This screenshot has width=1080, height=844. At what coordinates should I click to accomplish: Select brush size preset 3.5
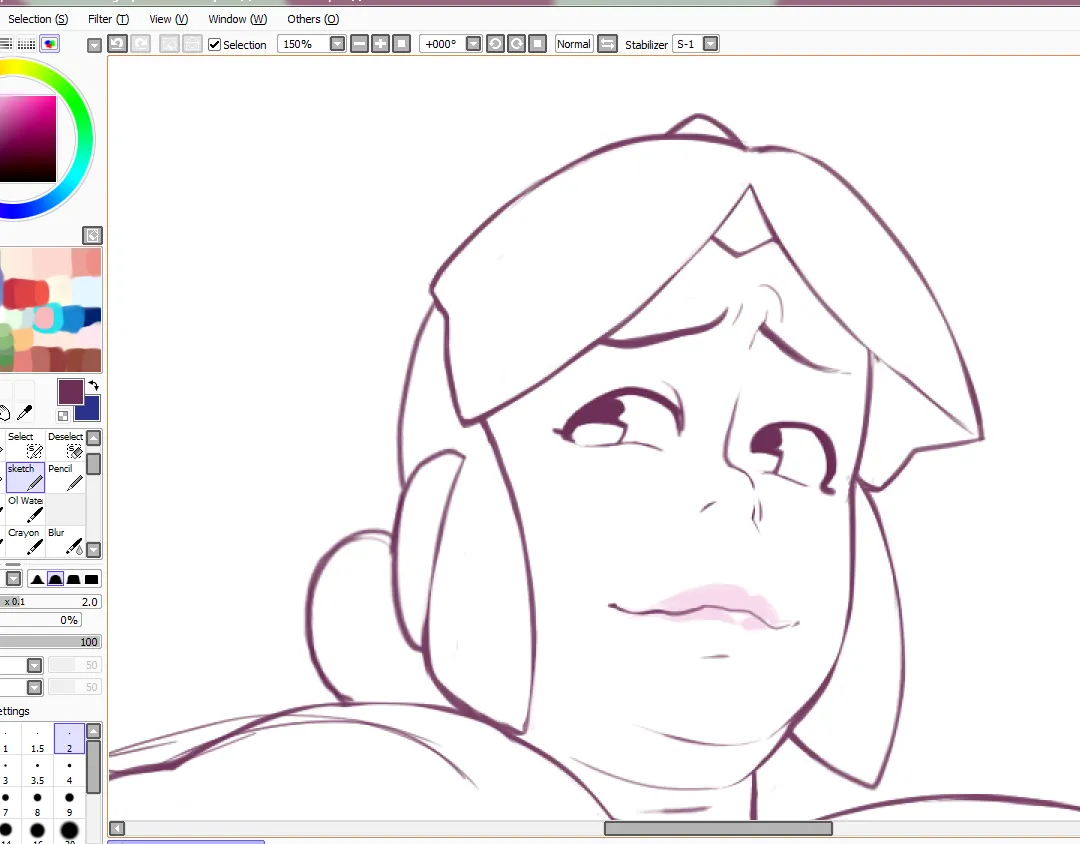37,772
